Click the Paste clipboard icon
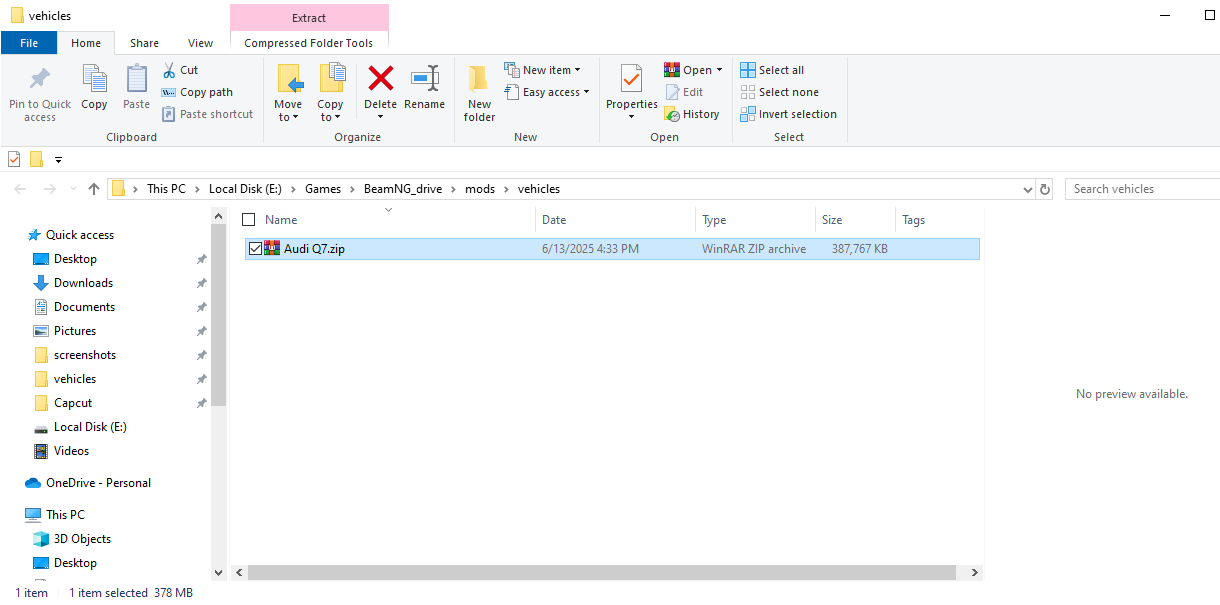This screenshot has width=1220, height=605. 137,79
